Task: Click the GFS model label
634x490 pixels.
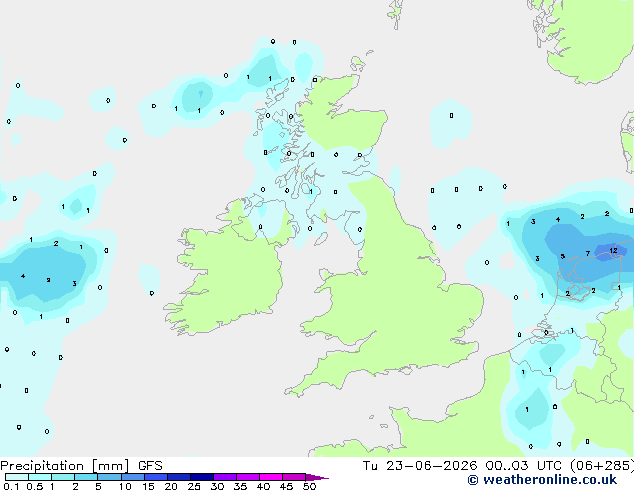Action: coord(150,466)
